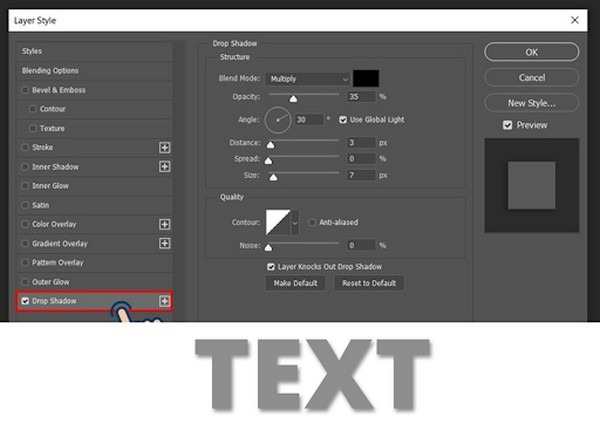600x424 pixels.
Task: Select the Pattern Overlay effect row
Action: [x=95, y=263]
